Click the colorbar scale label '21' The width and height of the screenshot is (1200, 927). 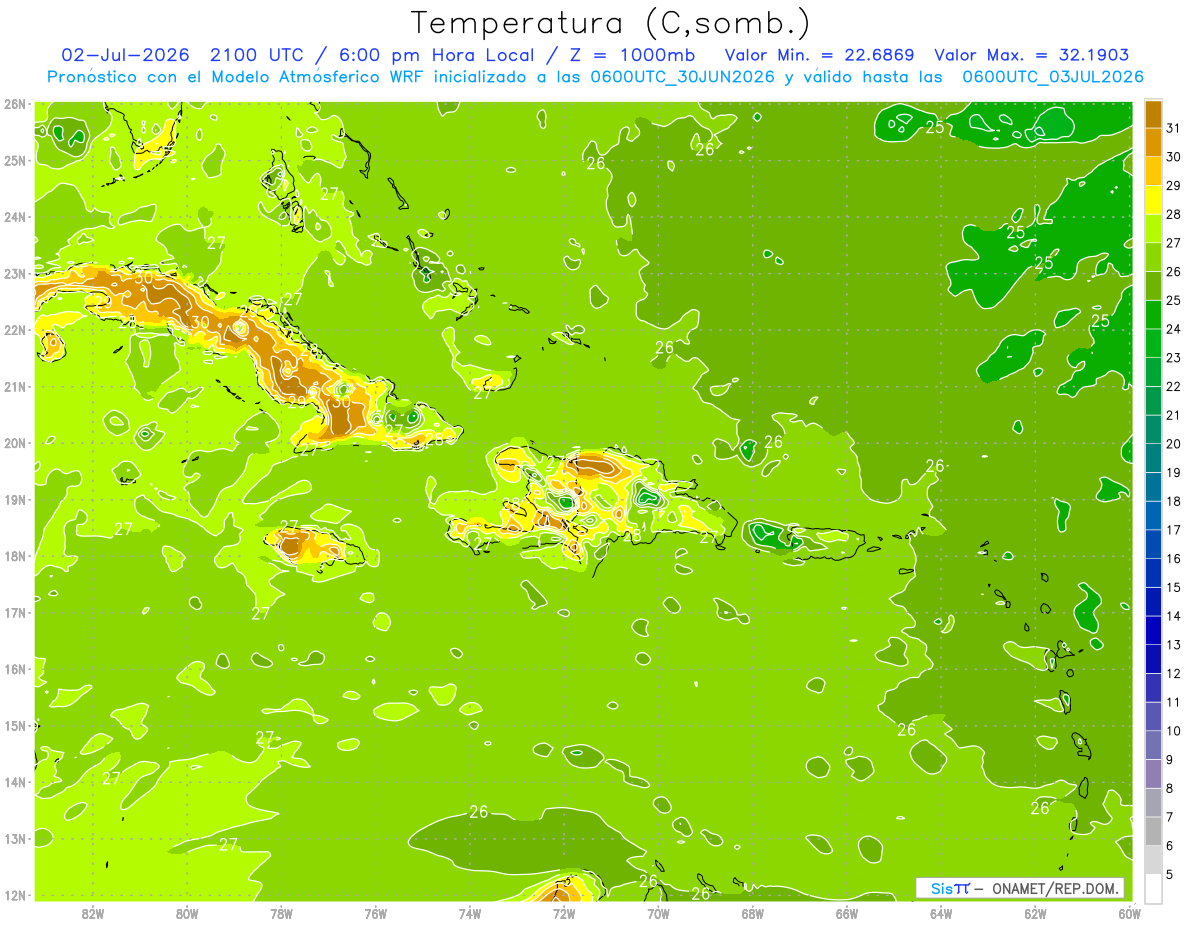[1173, 415]
